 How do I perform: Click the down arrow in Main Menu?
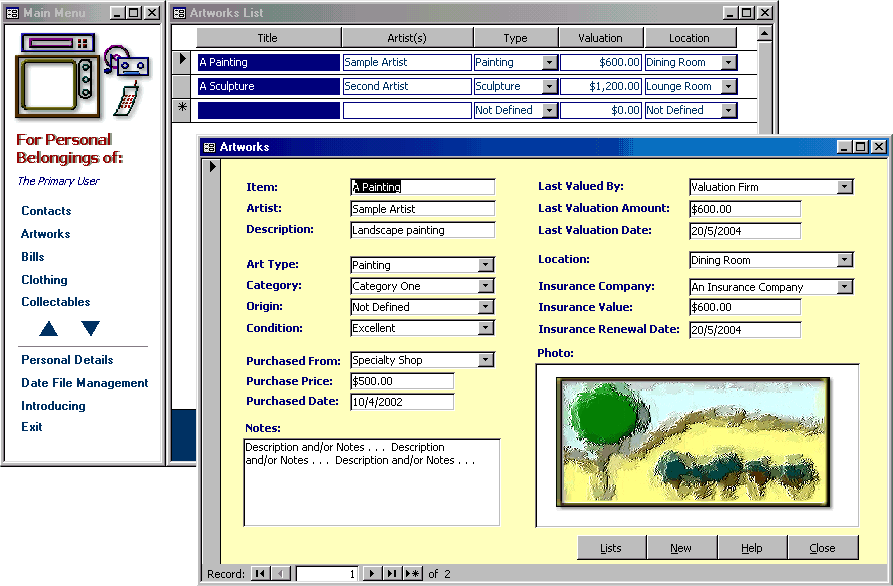pos(90,328)
